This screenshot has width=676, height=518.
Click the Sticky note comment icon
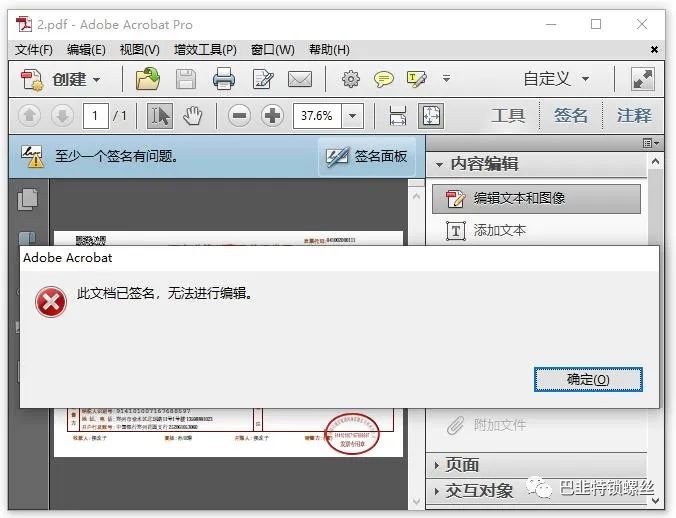(x=383, y=79)
